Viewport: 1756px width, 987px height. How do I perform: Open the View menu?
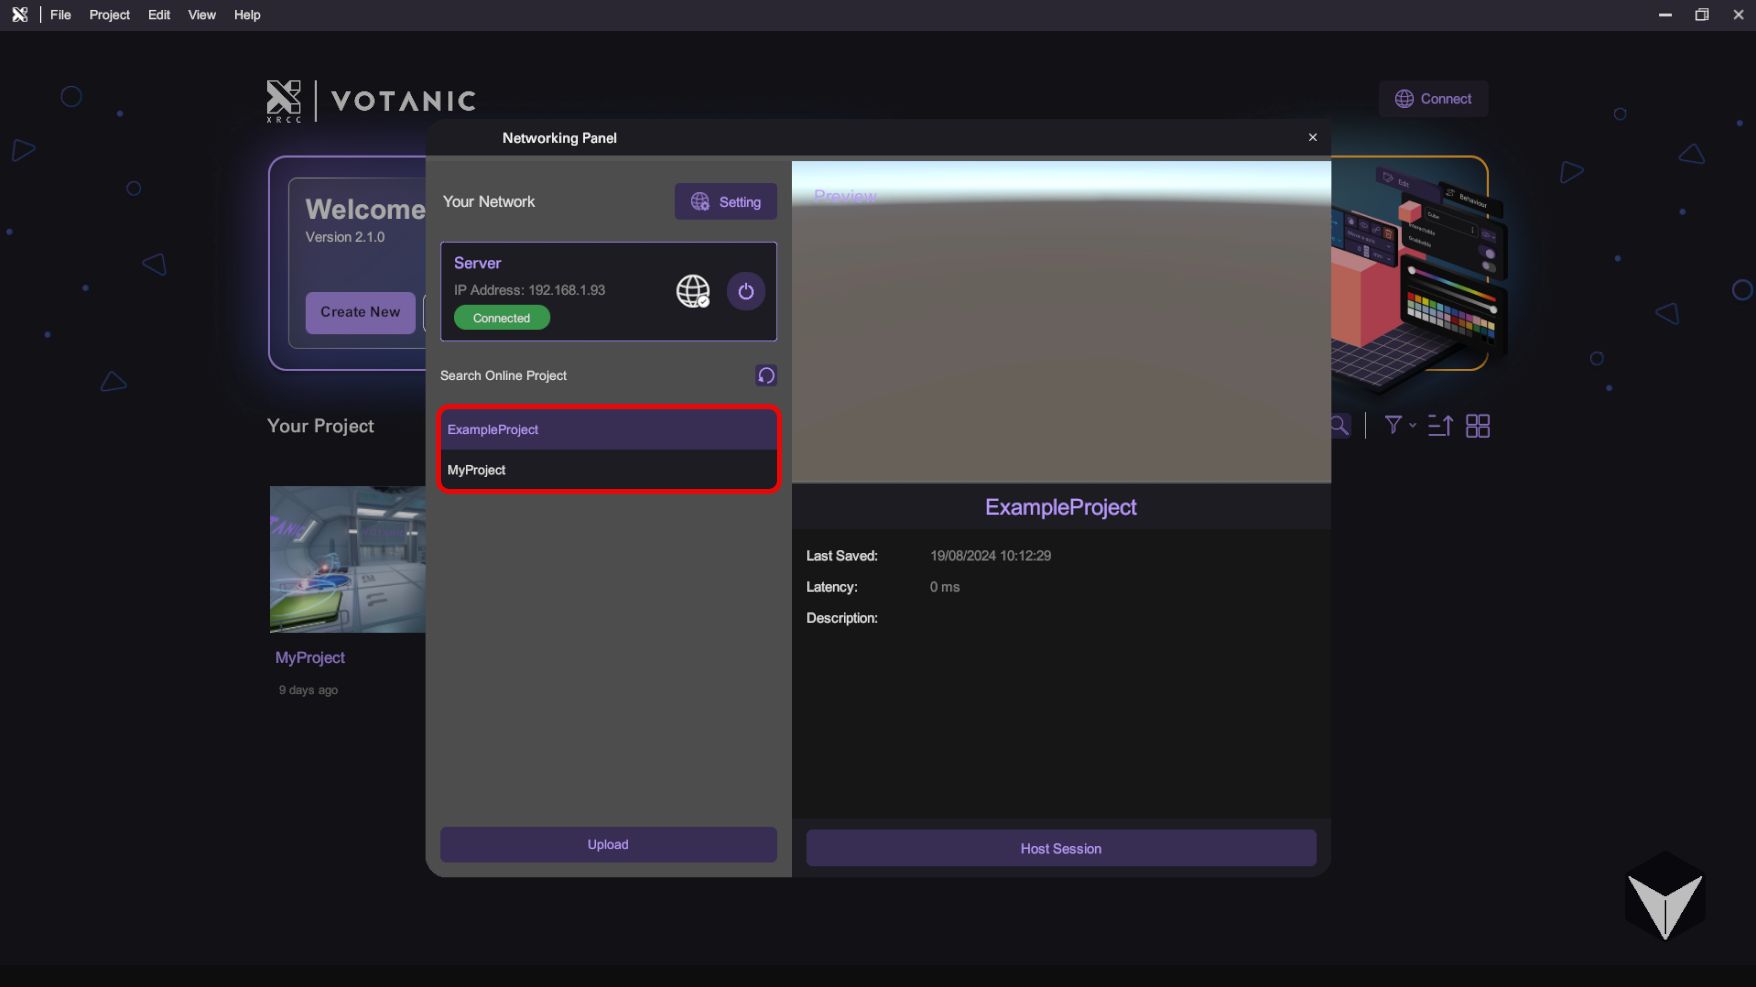pyautogui.click(x=202, y=15)
